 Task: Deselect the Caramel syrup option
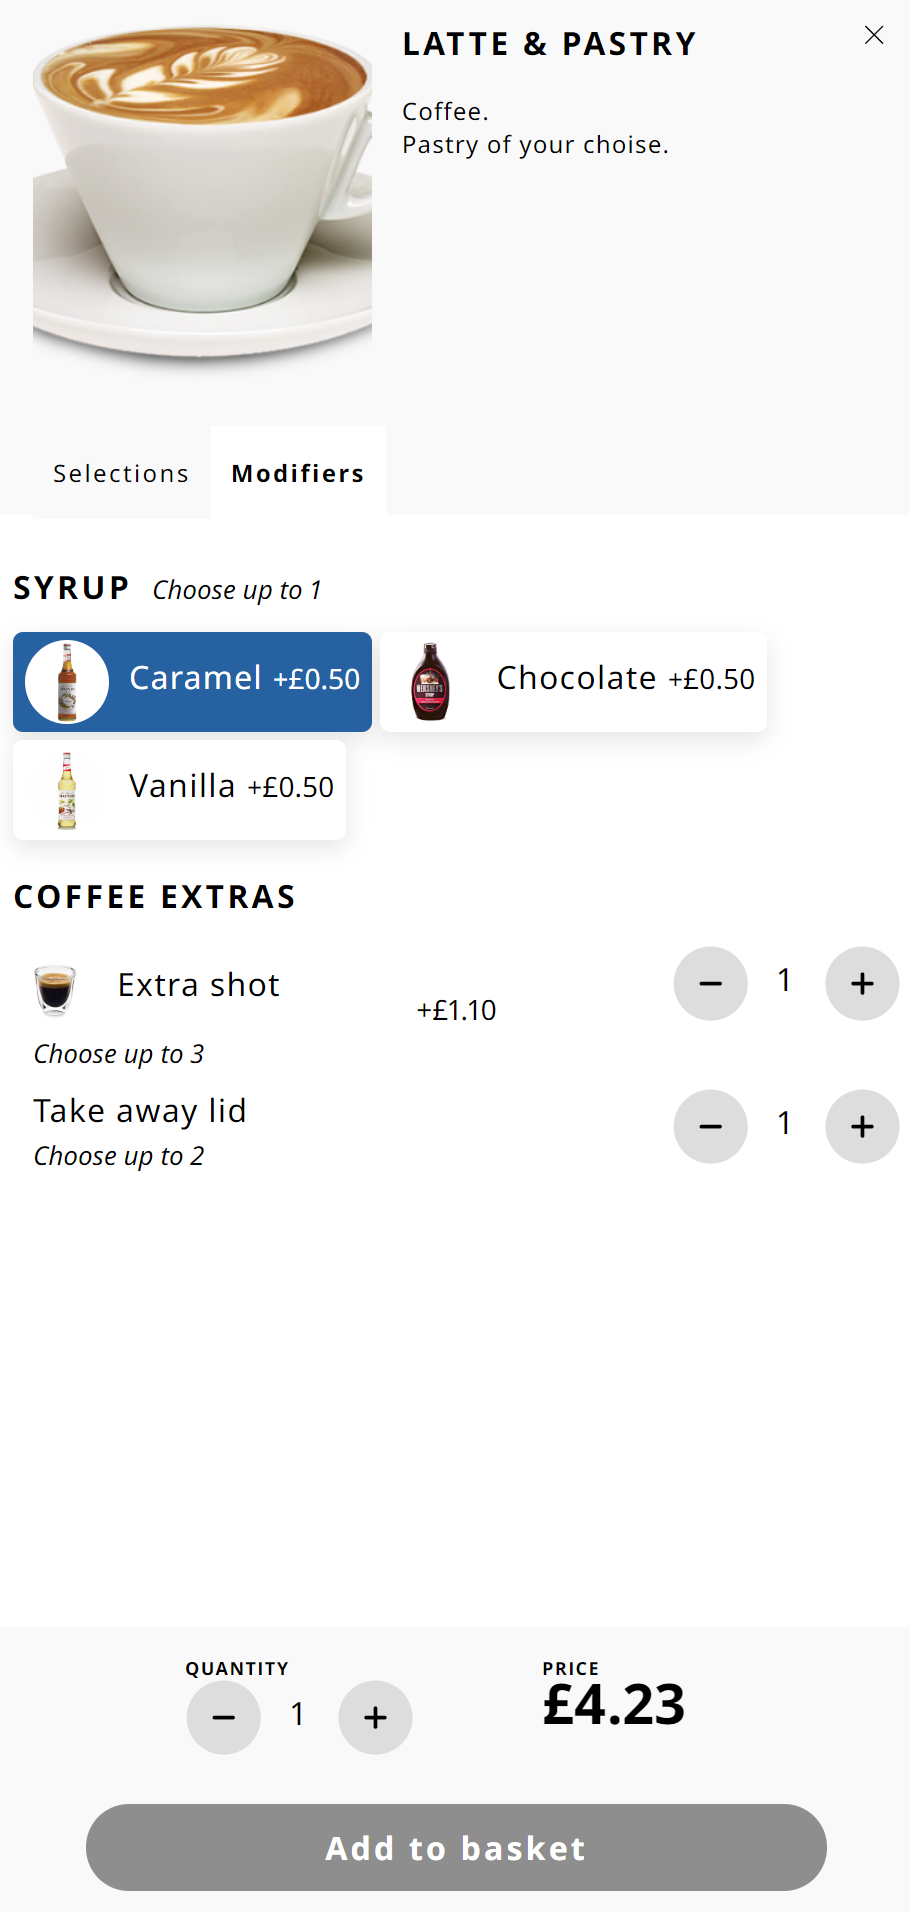tap(192, 681)
